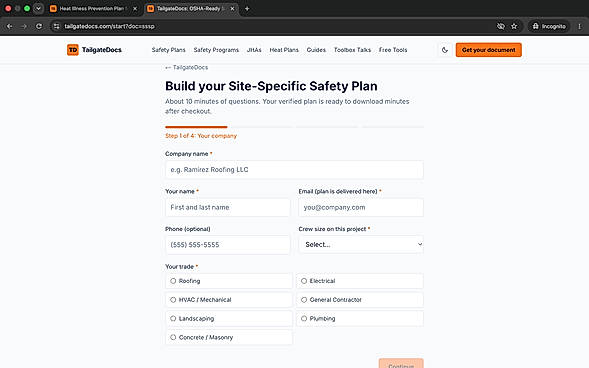Click the tracking protection eye icon

(x=500, y=26)
